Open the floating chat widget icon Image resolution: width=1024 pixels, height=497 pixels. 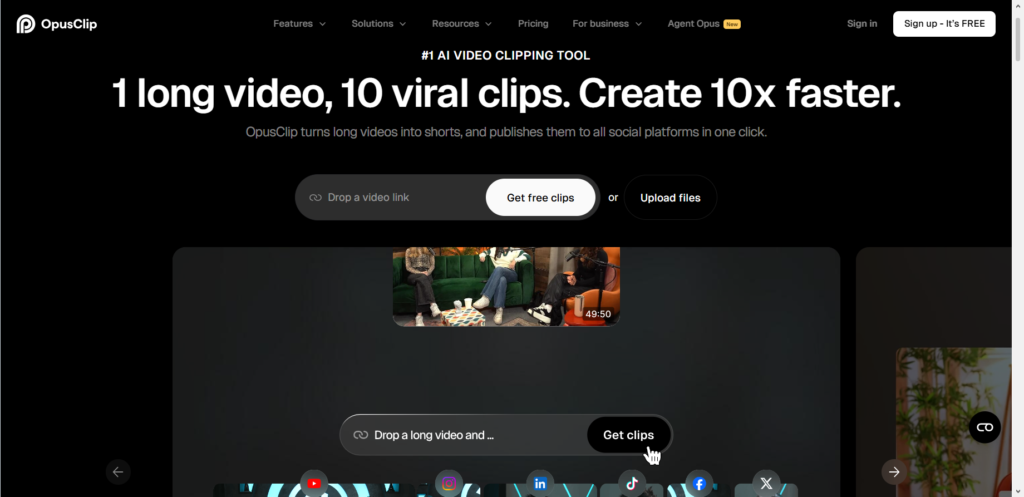pyautogui.click(x=984, y=427)
